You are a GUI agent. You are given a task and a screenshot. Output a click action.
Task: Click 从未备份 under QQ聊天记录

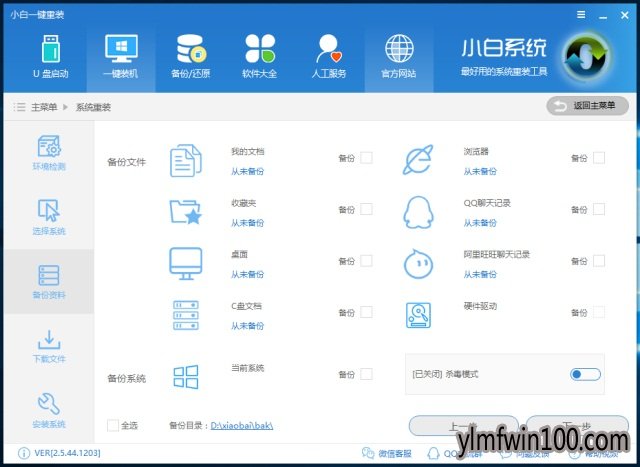(x=480, y=223)
